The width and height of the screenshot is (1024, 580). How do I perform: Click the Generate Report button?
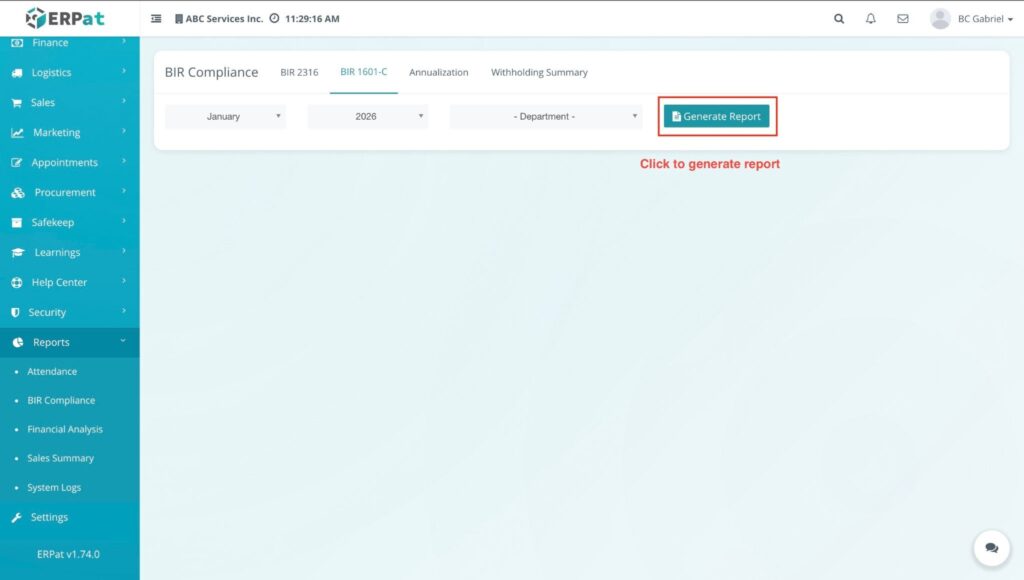coord(717,116)
